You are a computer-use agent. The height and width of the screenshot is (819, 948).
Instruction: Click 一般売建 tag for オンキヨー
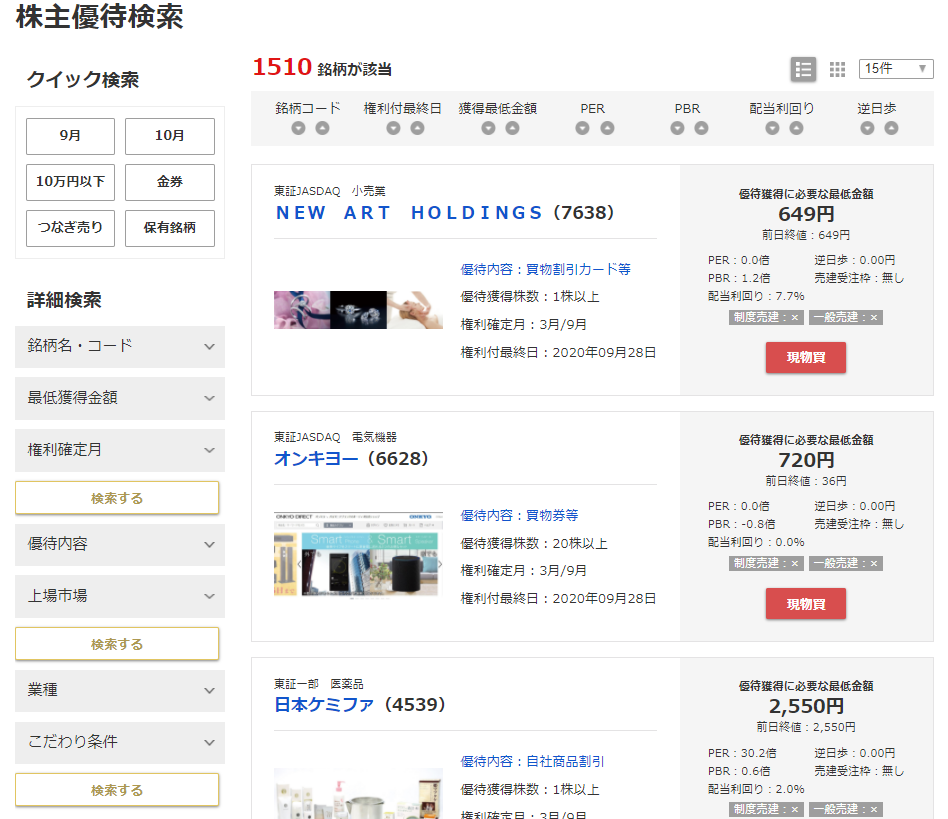click(846, 563)
